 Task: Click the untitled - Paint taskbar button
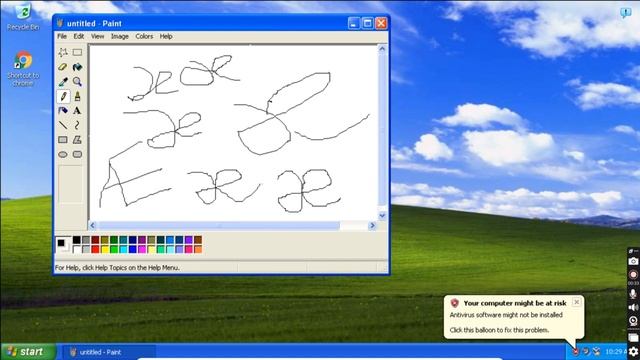click(109, 352)
